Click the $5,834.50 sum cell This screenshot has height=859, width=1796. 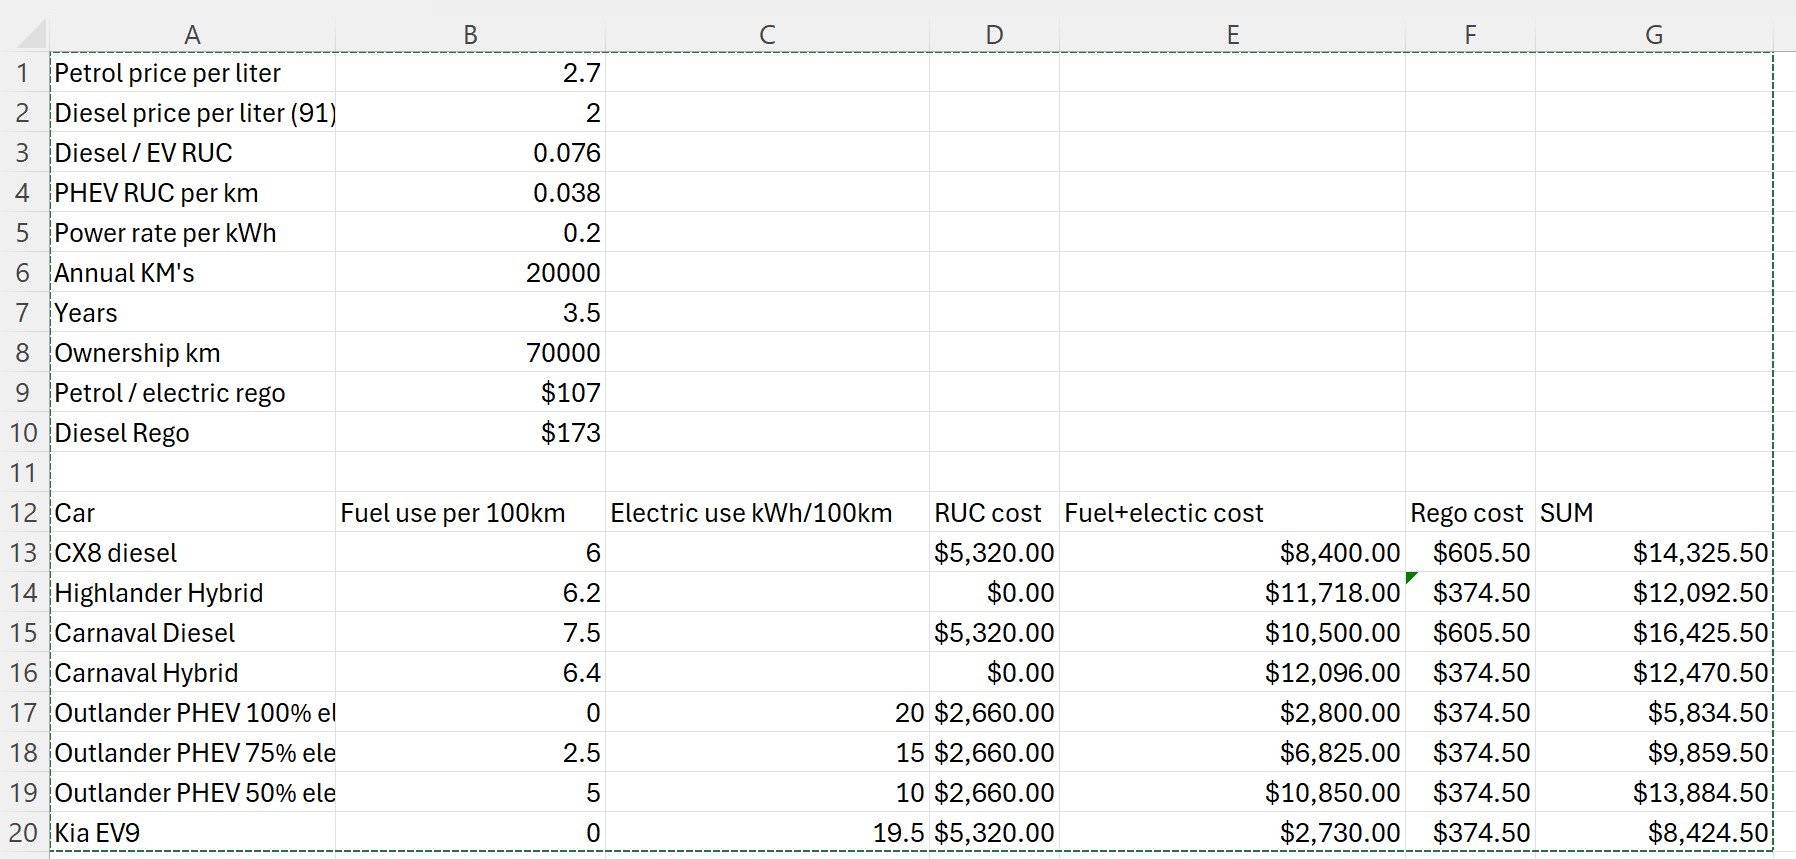[1654, 713]
